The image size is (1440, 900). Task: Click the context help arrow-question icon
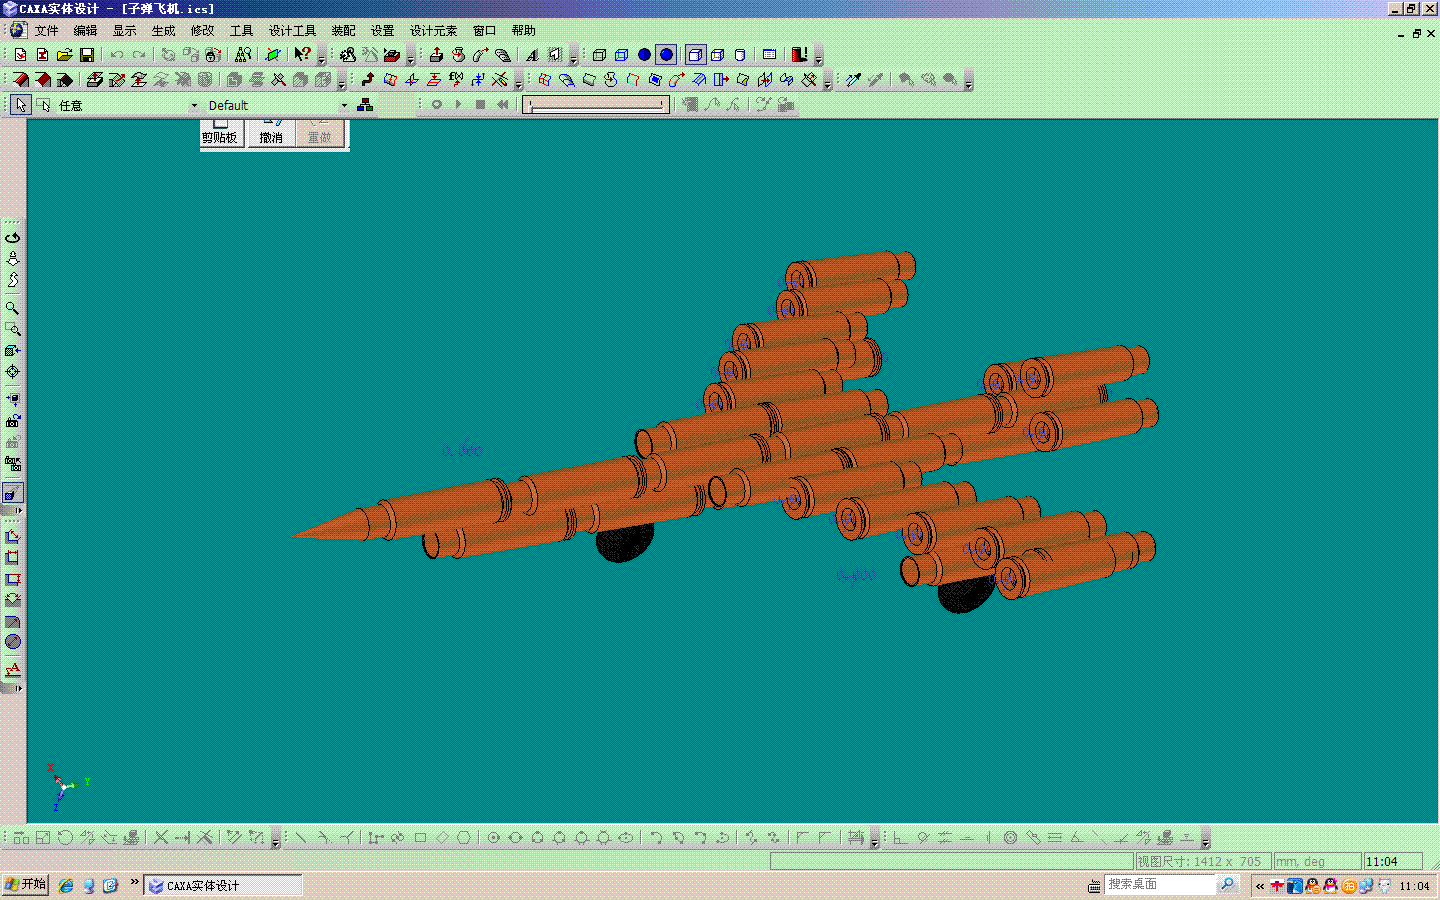pos(302,55)
